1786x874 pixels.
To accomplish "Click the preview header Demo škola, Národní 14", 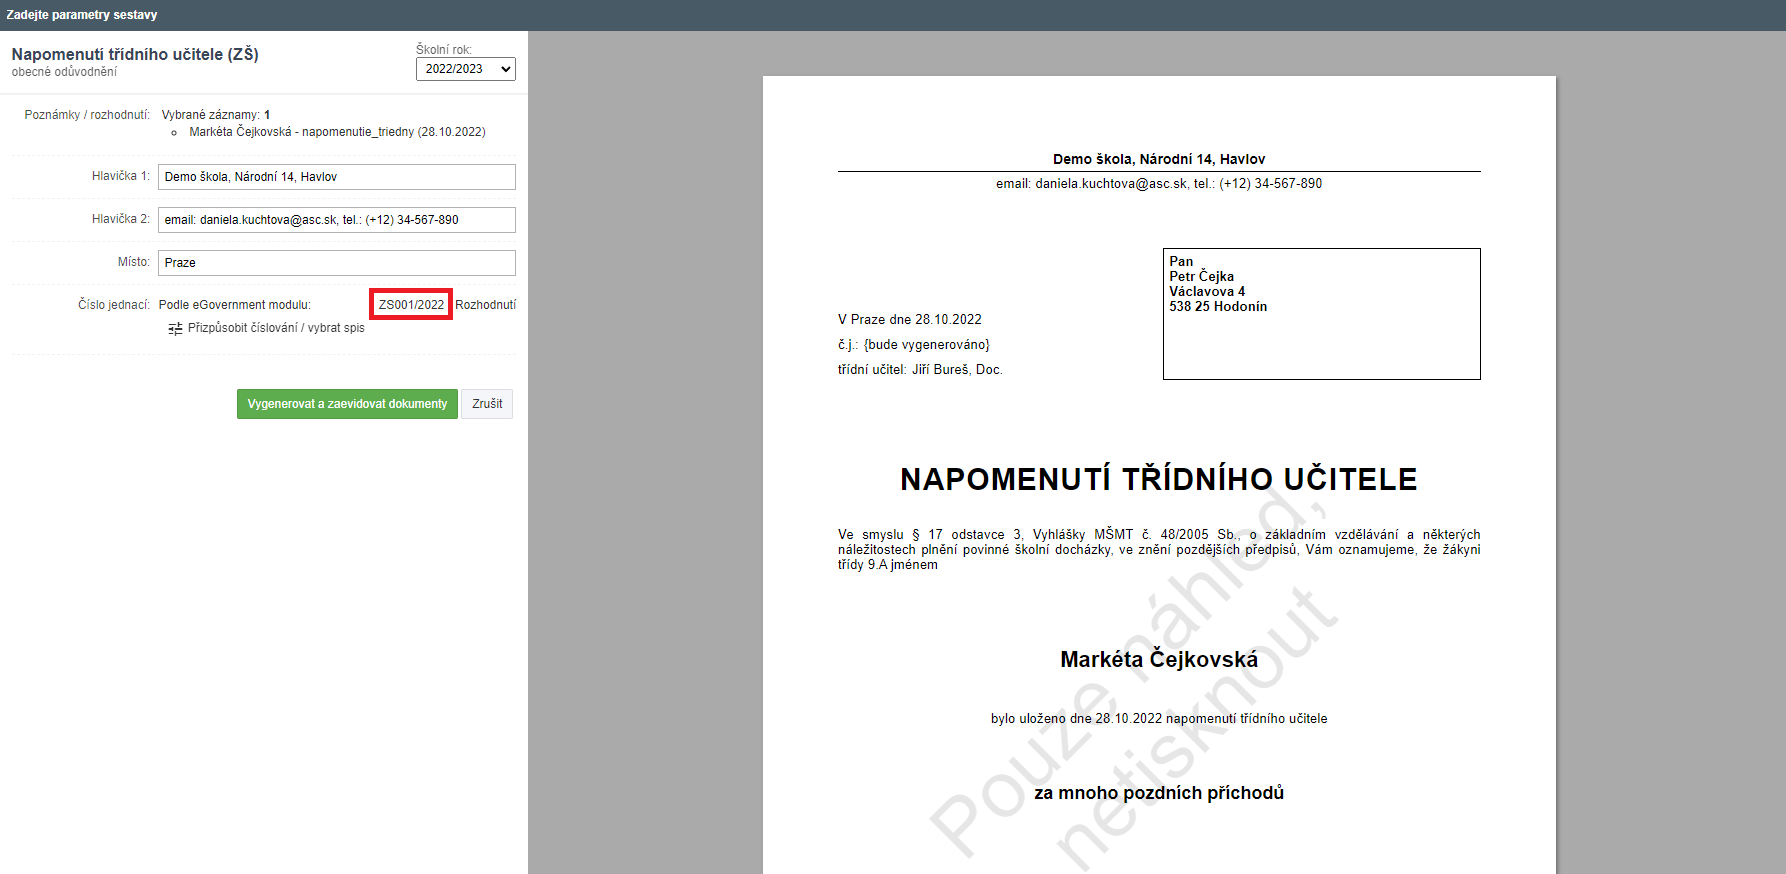I will pos(1159,159).
